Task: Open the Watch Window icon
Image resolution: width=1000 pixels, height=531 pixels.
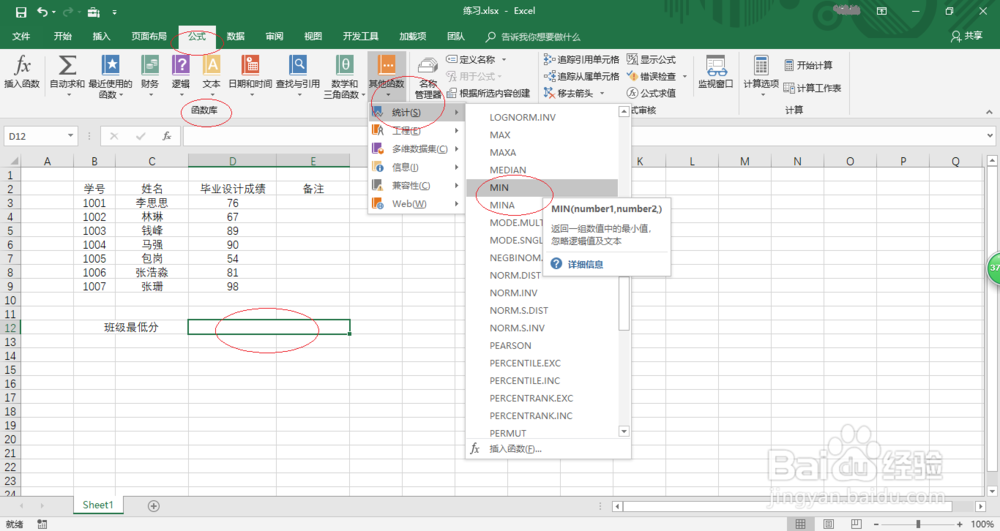Action: 716,66
